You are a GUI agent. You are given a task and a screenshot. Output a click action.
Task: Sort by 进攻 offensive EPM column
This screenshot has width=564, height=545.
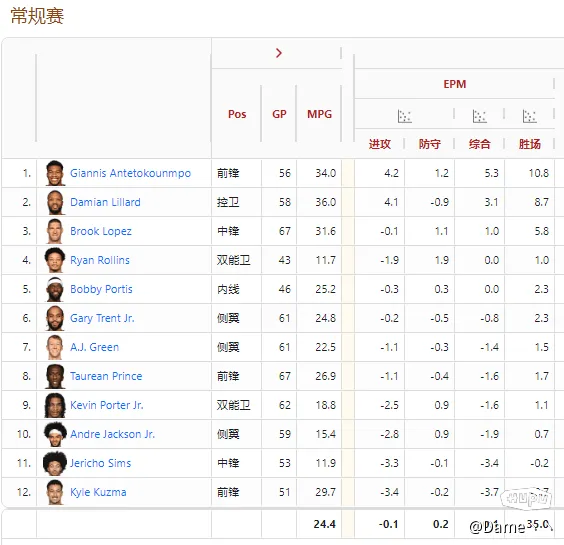(x=379, y=144)
